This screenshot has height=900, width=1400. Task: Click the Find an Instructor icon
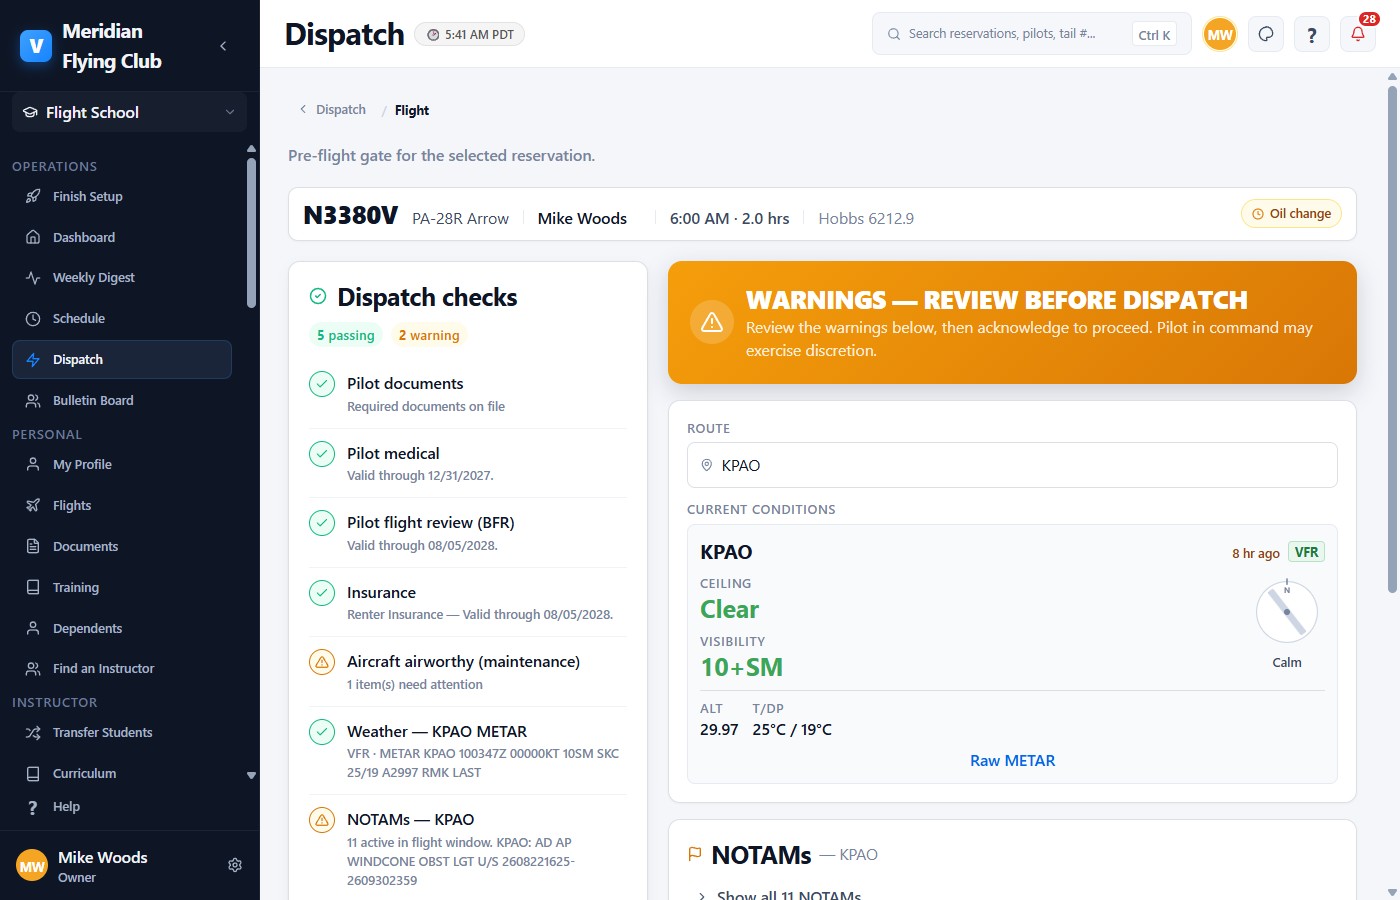click(x=33, y=669)
